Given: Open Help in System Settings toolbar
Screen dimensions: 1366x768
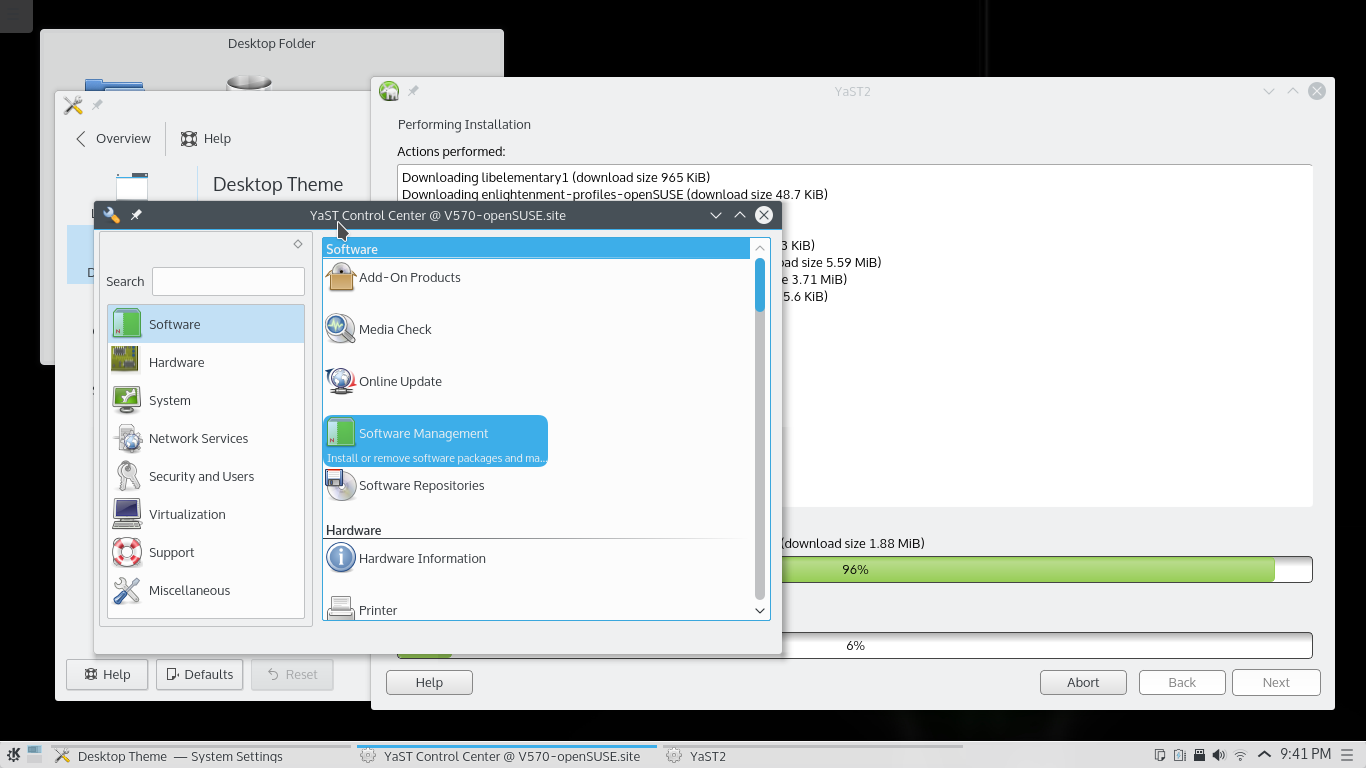Looking at the screenshot, I should [206, 139].
